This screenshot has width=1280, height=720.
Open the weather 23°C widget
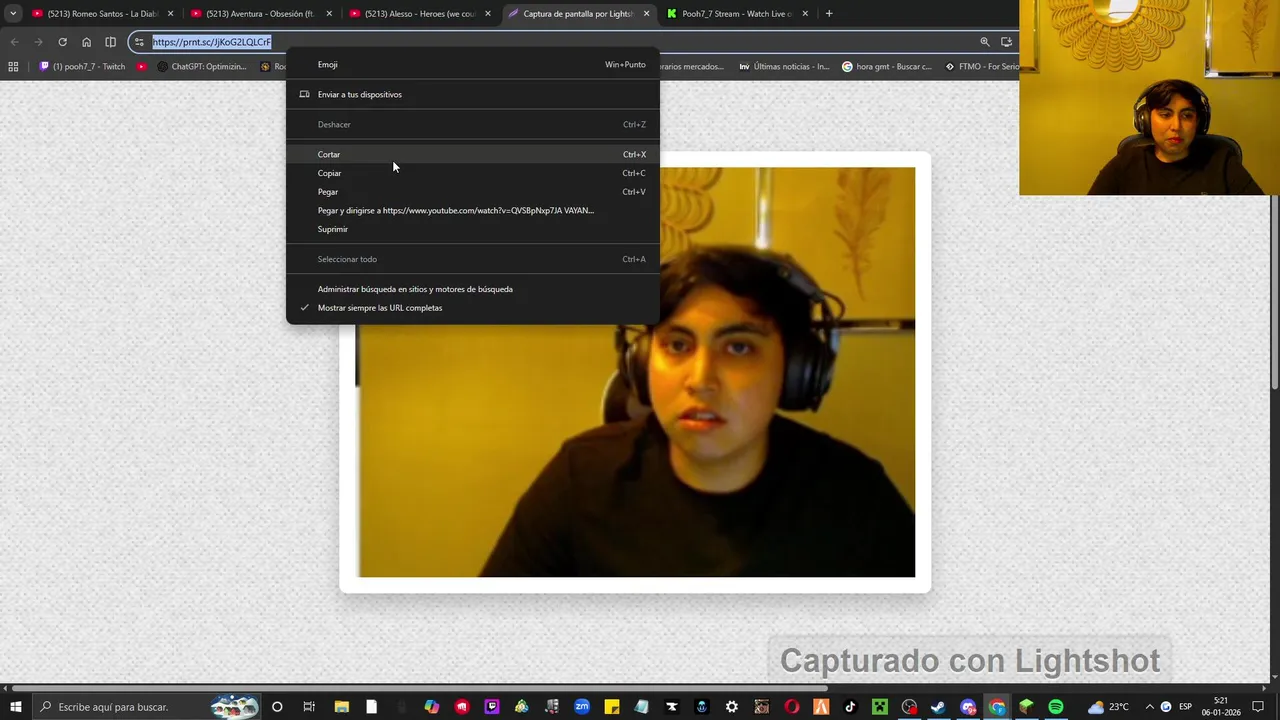point(1108,707)
